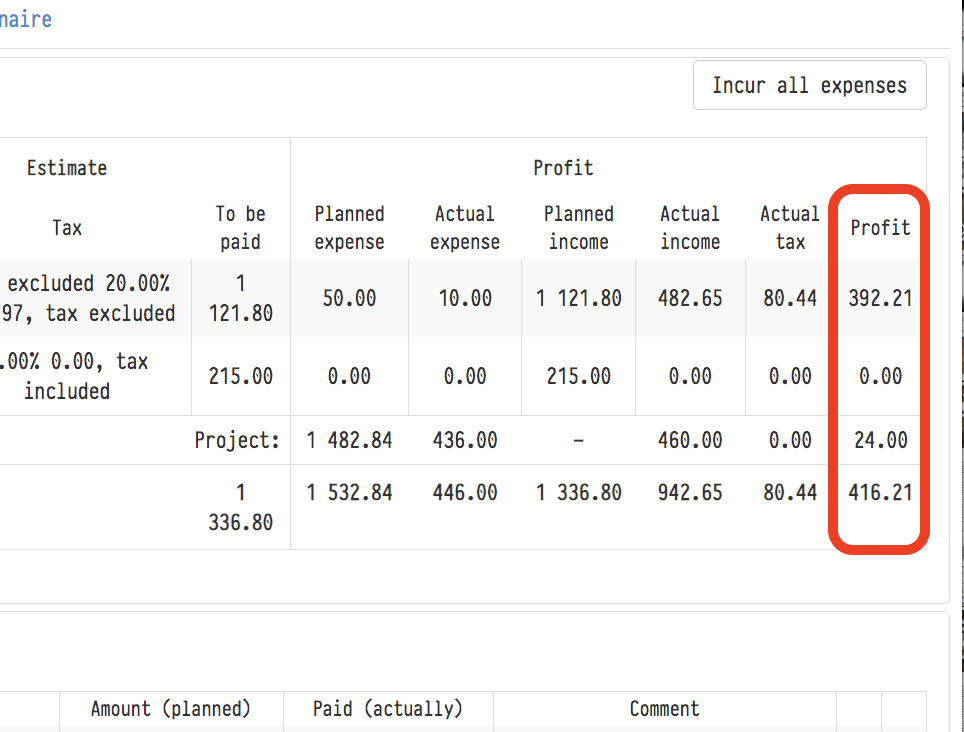Image resolution: width=964 pixels, height=732 pixels.
Task: Select the Planned income column header
Action: pos(578,228)
